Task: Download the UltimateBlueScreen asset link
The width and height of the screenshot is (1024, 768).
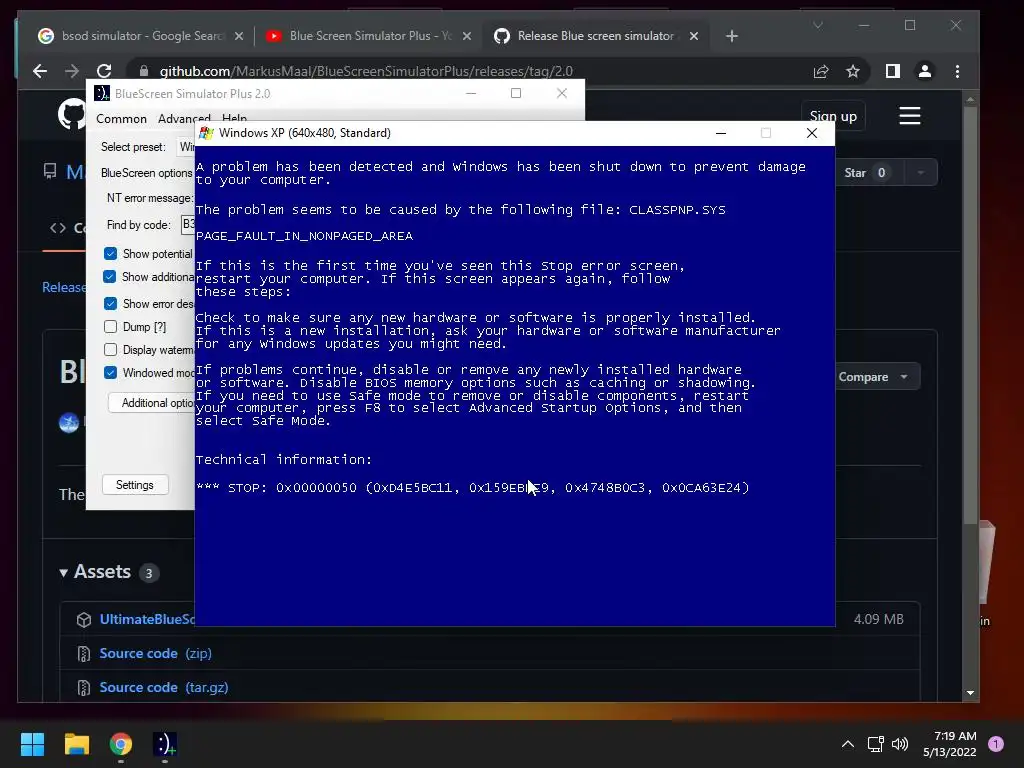Action: pos(147,620)
